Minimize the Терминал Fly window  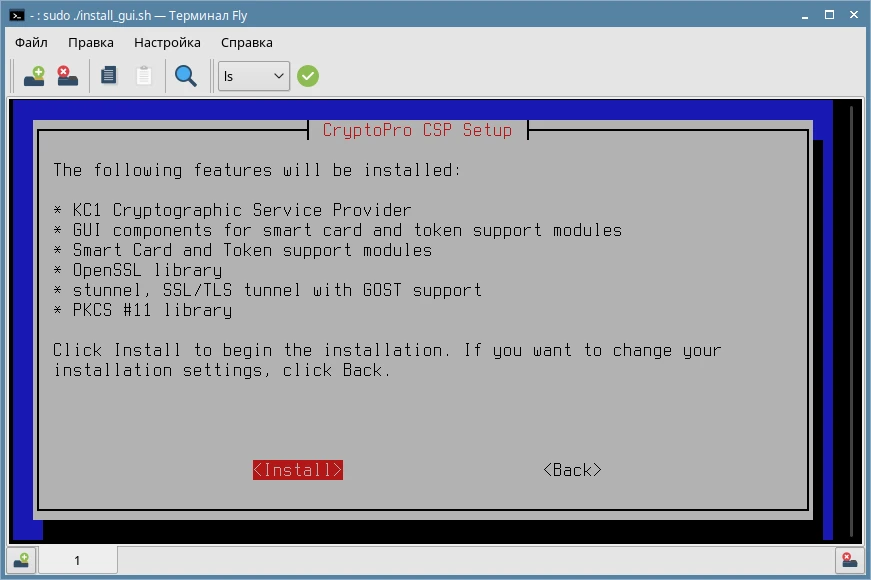pos(804,16)
